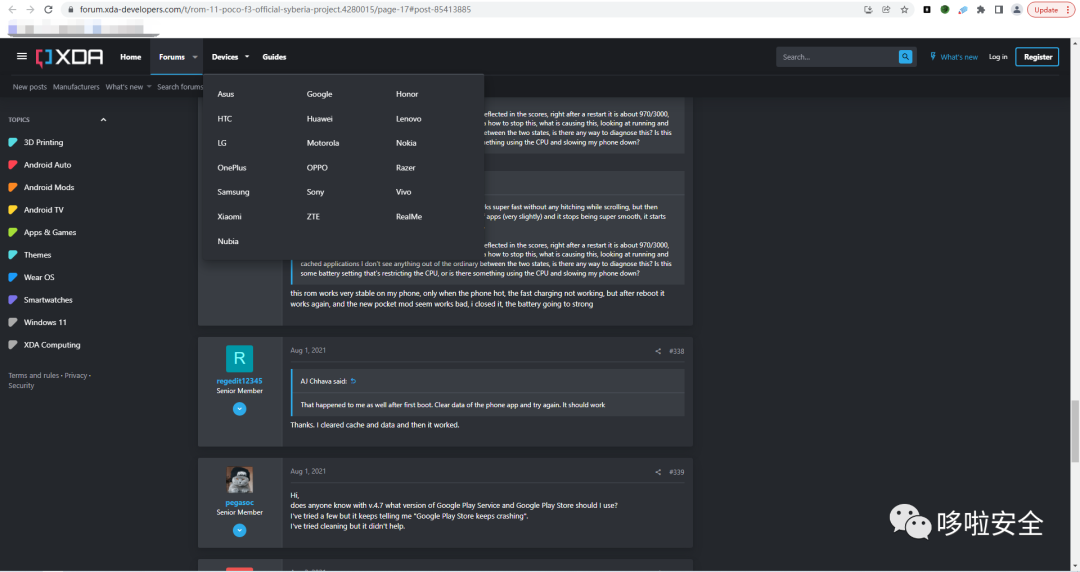Select Samsung in the Devices menu
Image resolution: width=1080 pixels, height=572 pixels.
click(x=233, y=192)
